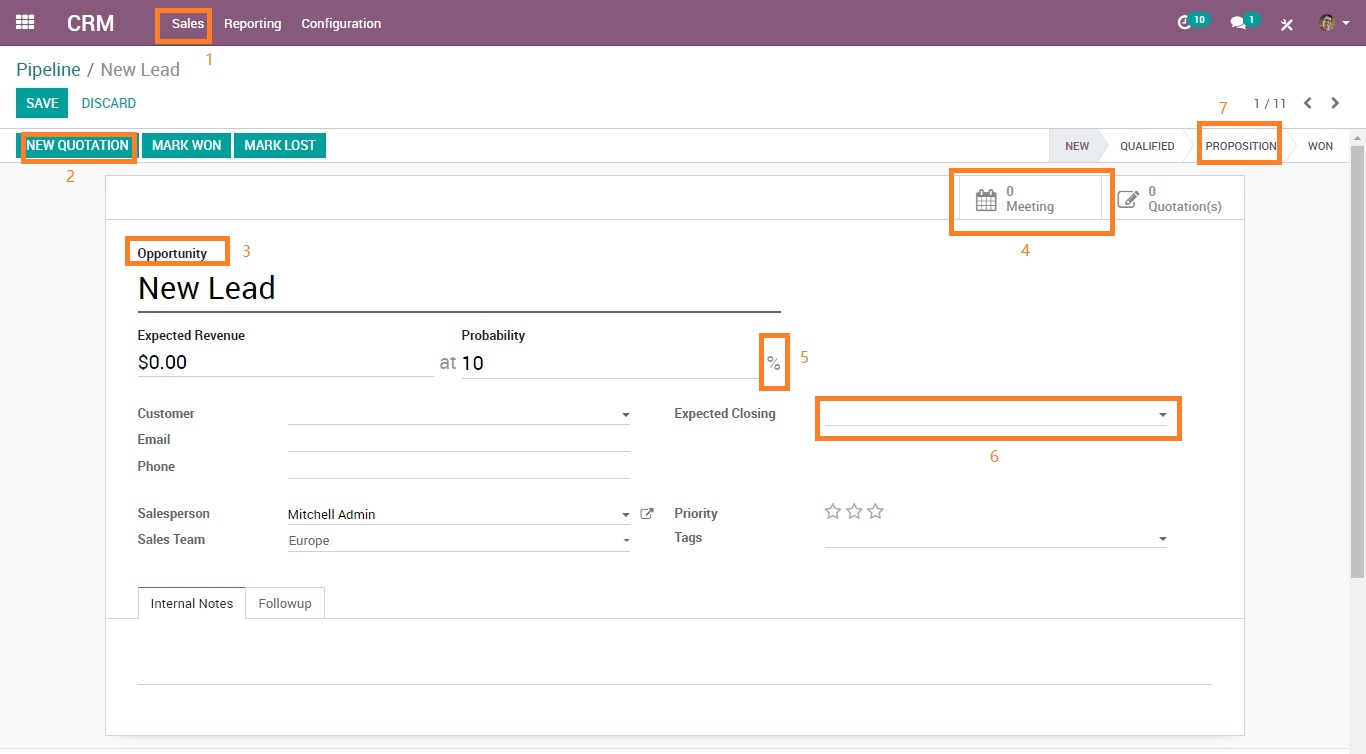Open the apps grid menu icon
Image resolution: width=1366 pixels, height=754 pixels.
[25, 22]
